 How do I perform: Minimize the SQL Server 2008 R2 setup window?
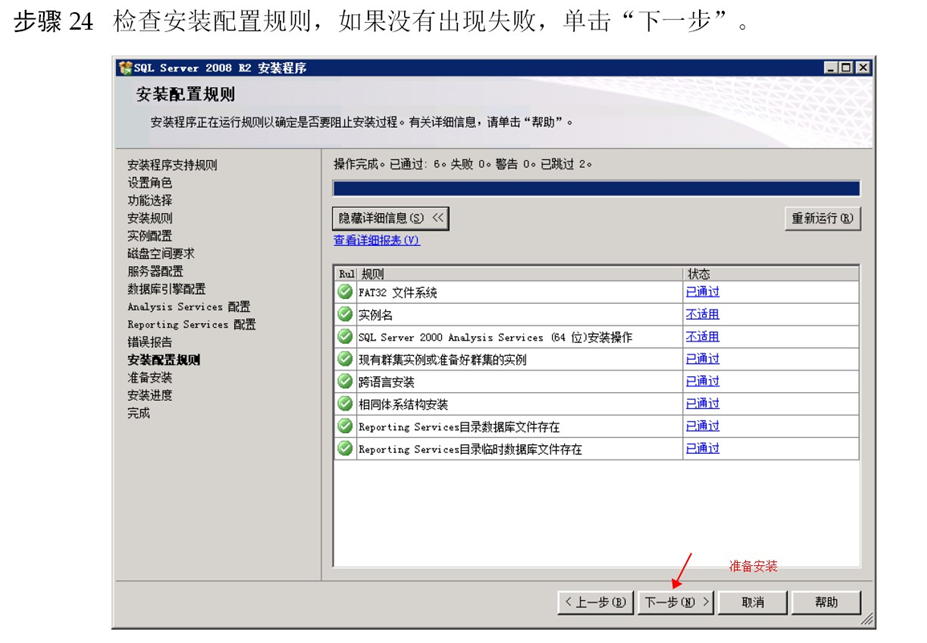coord(831,68)
